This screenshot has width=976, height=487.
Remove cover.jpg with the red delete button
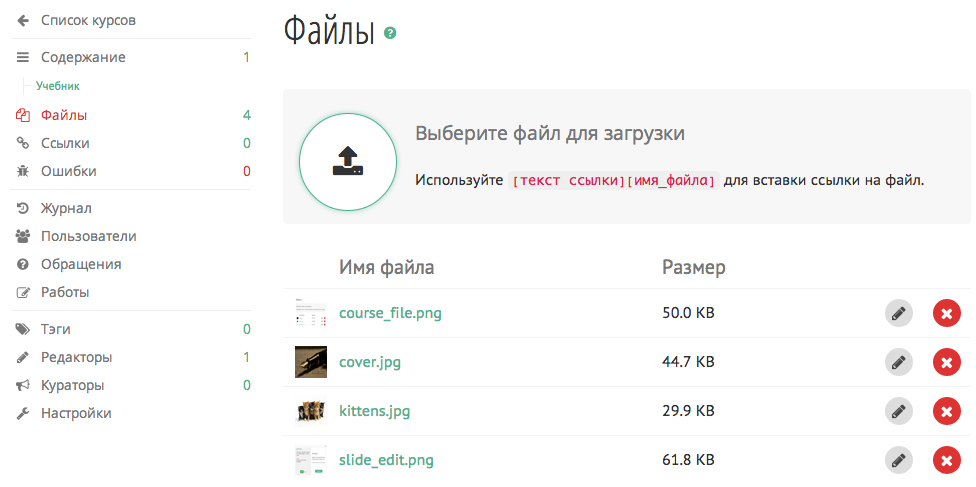click(946, 362)
